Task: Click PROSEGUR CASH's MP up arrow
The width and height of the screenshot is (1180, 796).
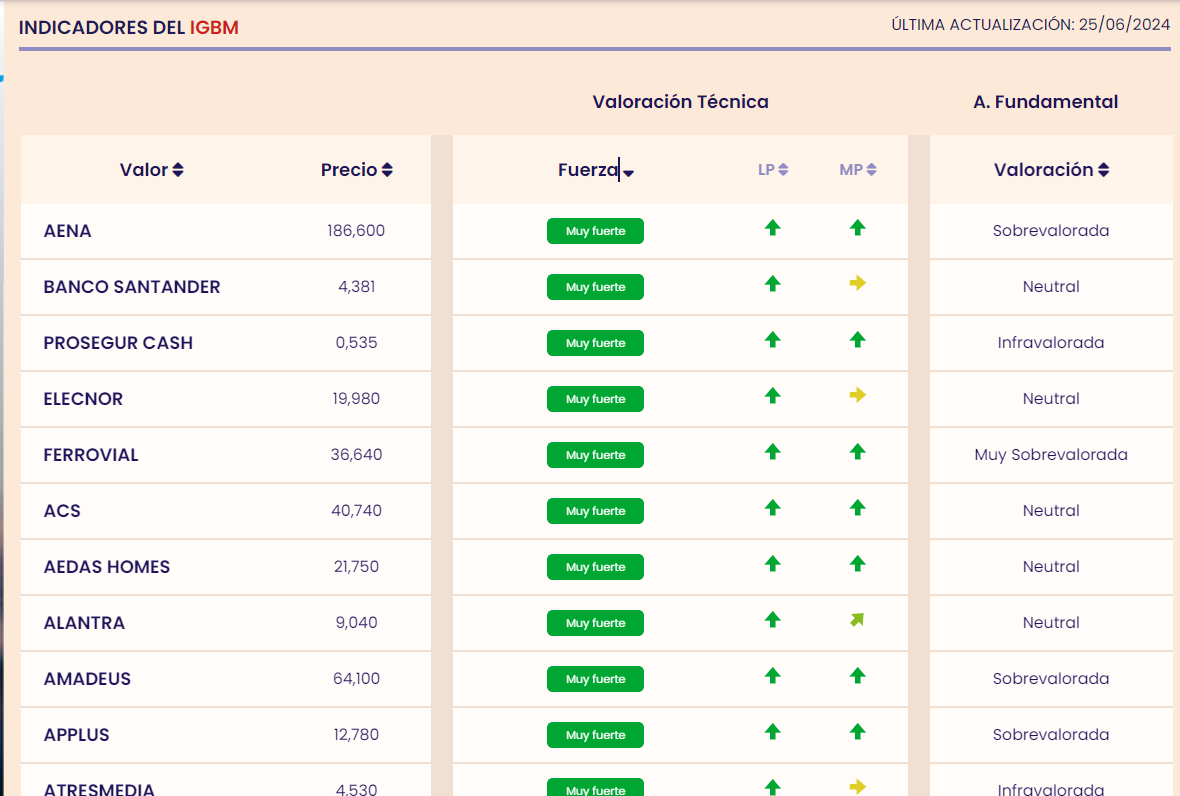Action: [858, 339]
